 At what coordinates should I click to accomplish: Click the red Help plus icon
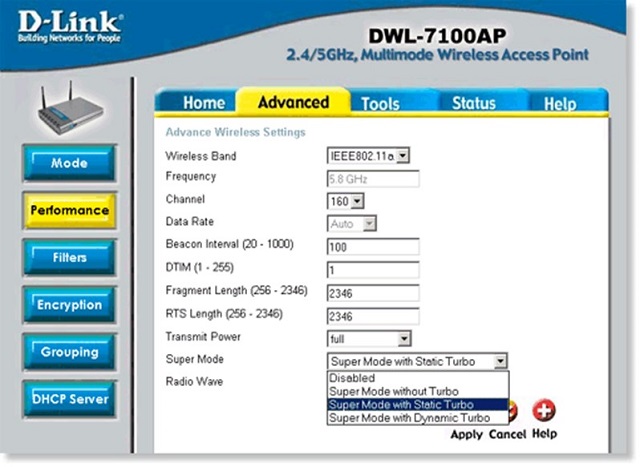pos(545,410)
